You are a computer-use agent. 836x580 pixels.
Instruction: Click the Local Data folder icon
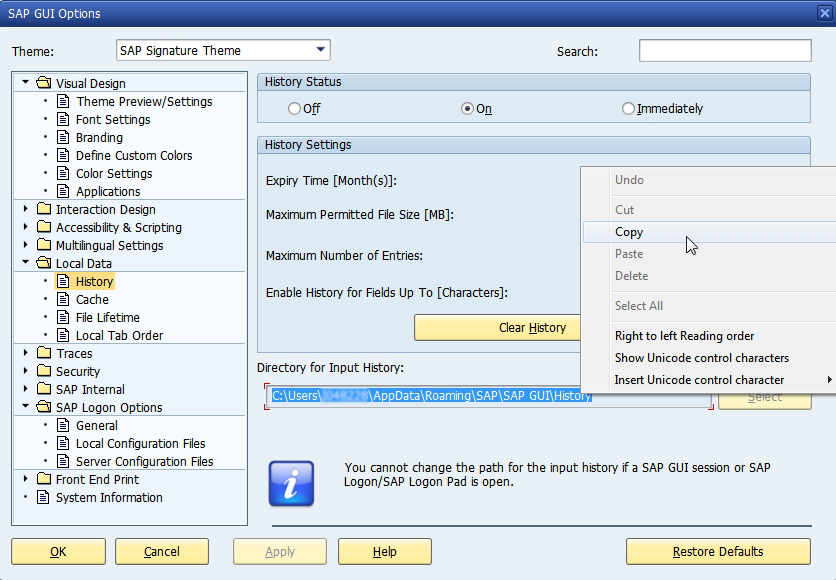44,263
